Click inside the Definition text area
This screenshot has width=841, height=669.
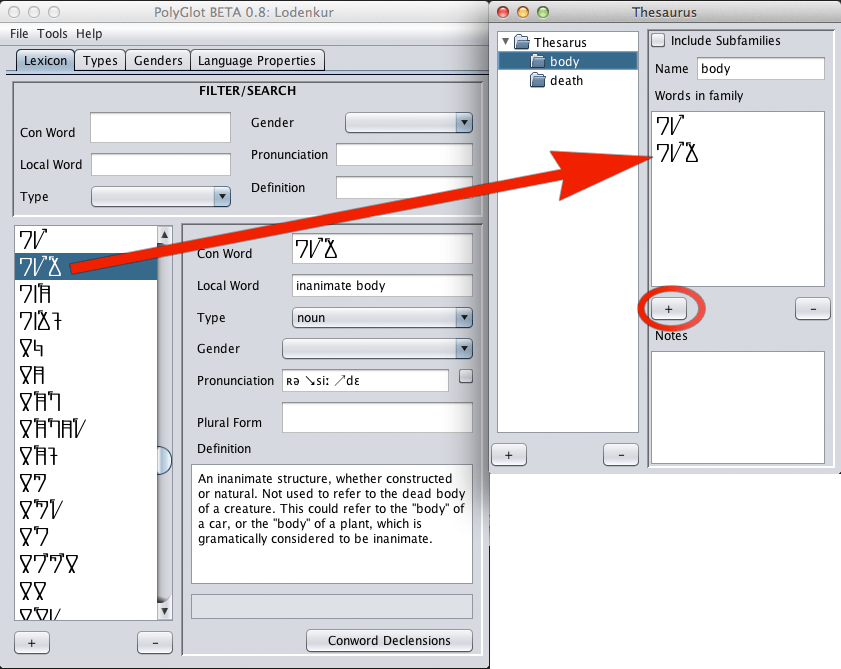click(x=332, y=524)
